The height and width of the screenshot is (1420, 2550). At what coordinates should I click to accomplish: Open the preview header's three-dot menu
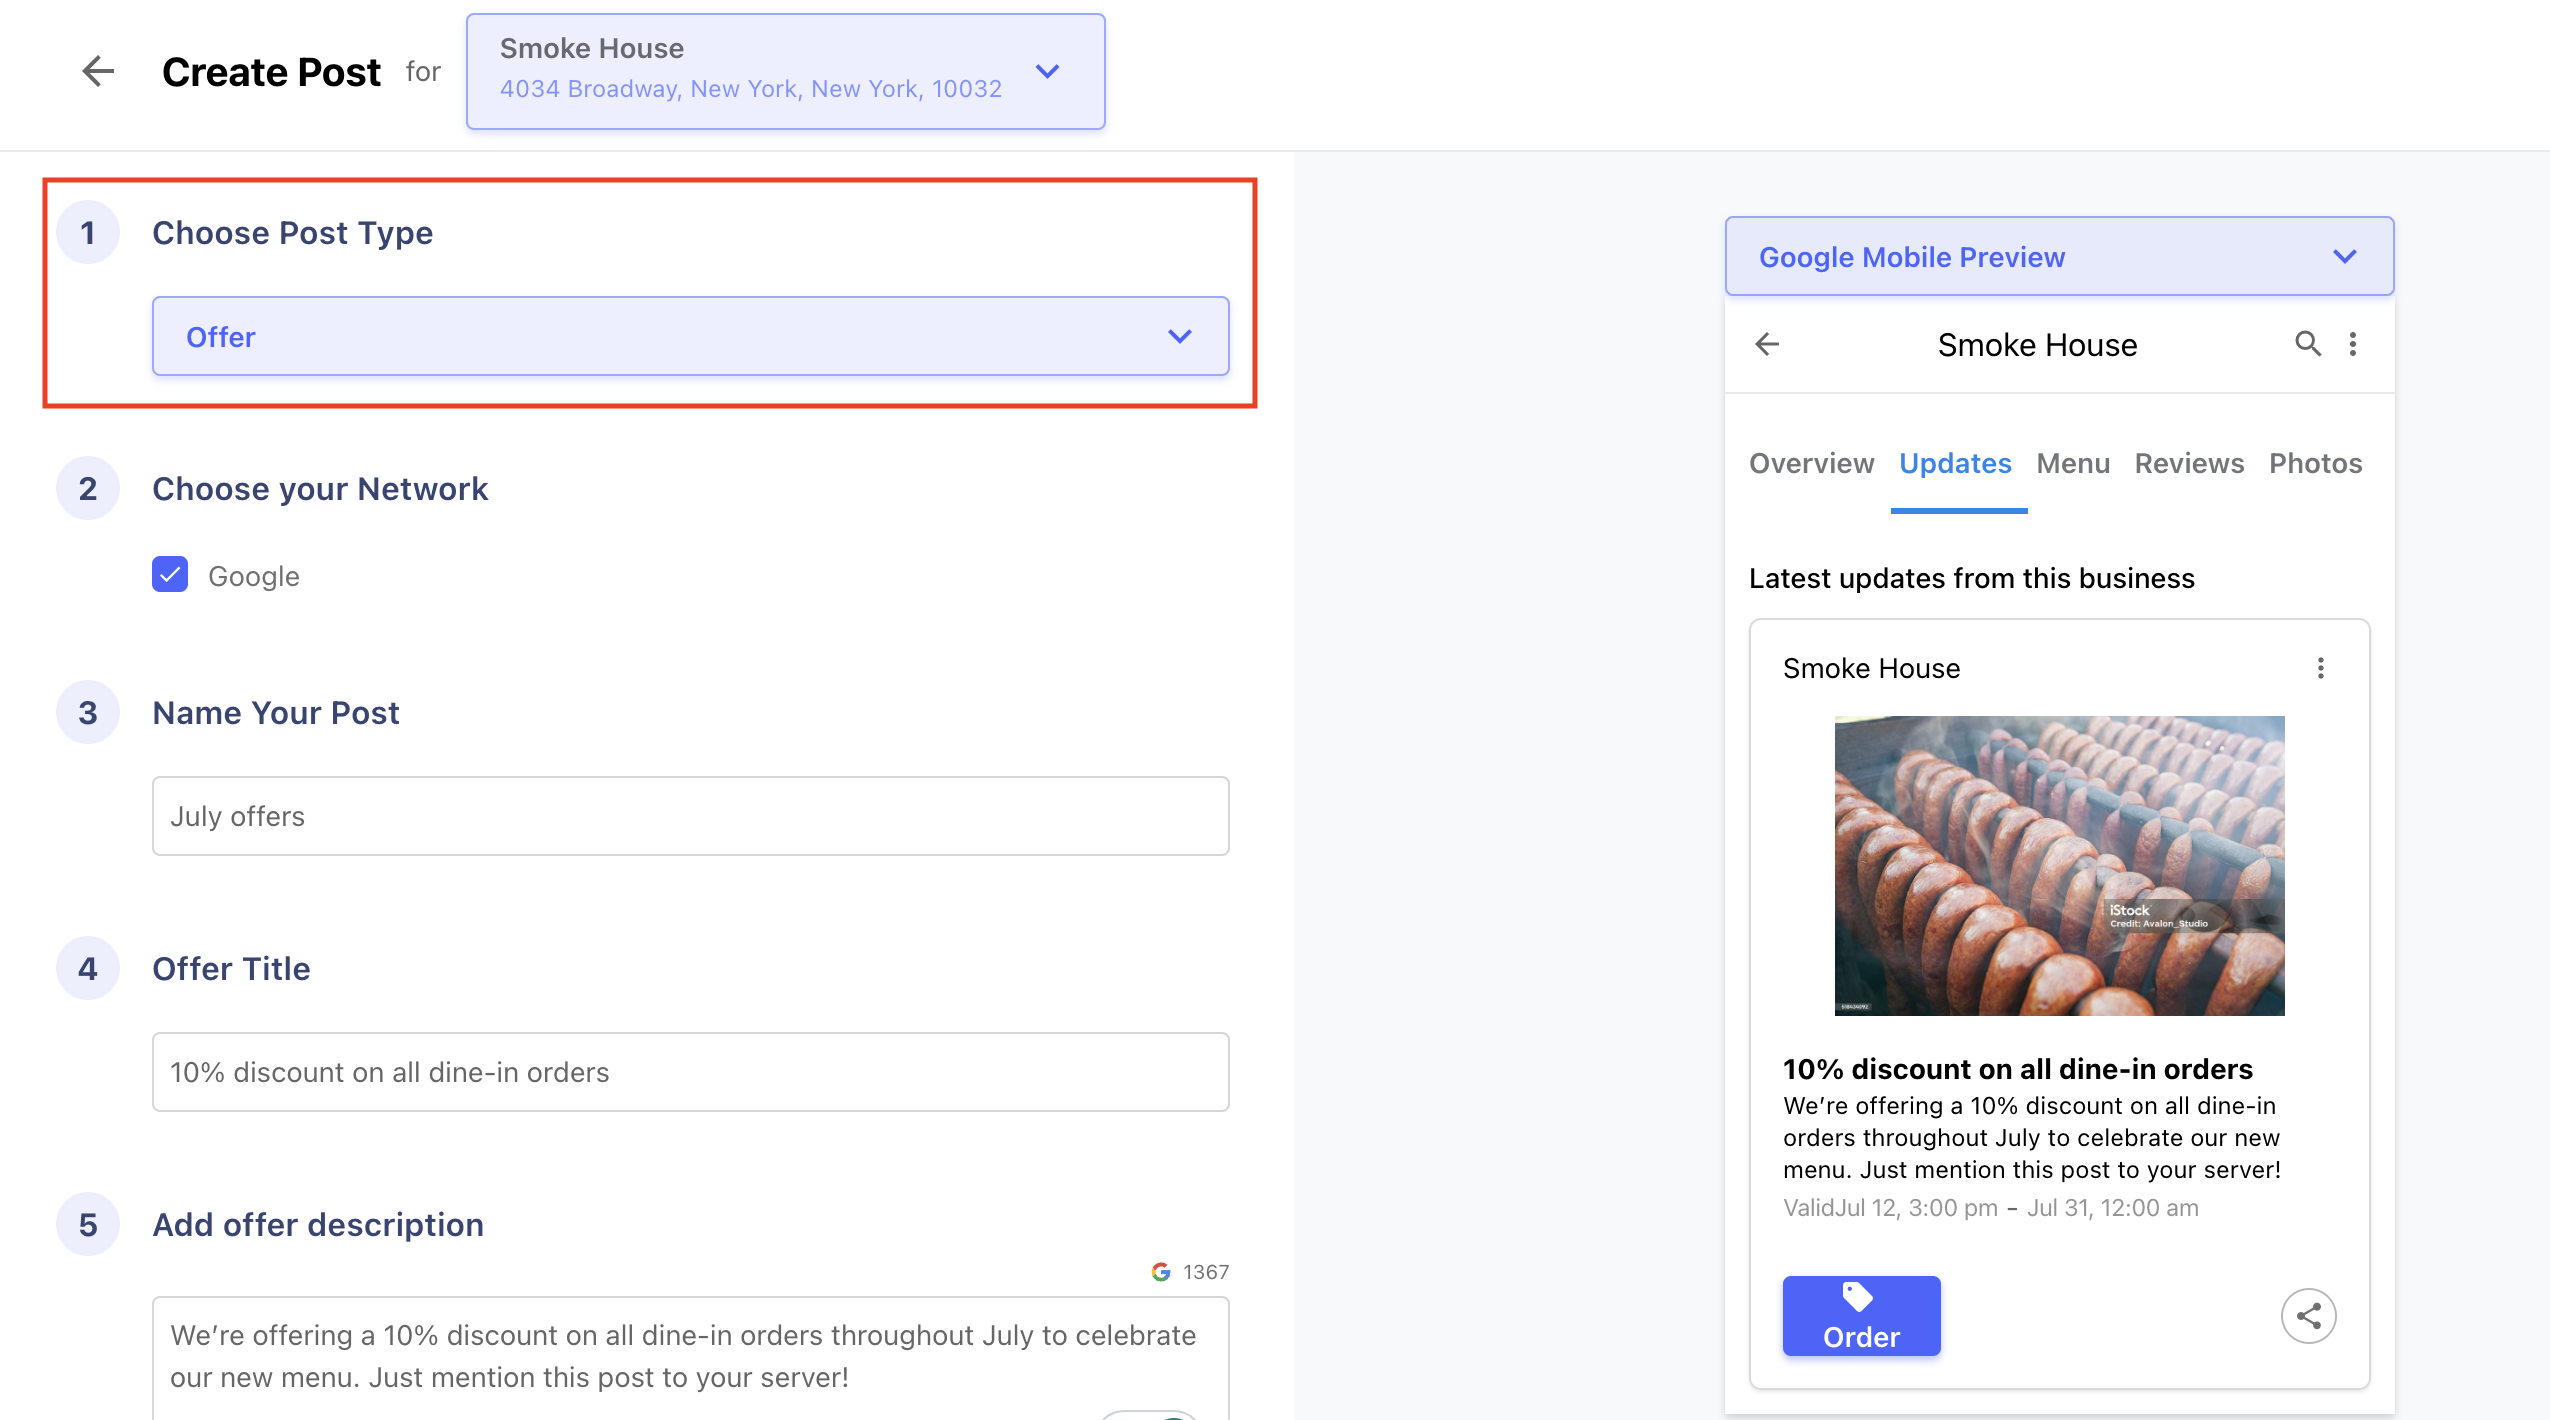(x=2353, y=344)
